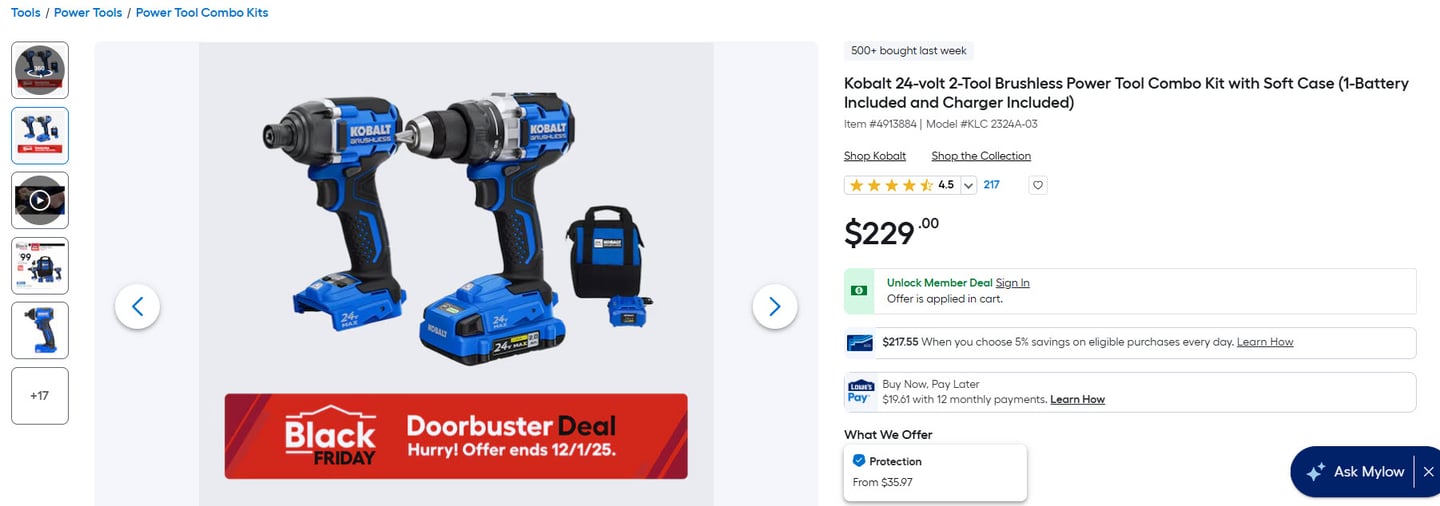Screen dimensions: 1440x506
Task: Go to previous product image arrow
Action: point(138,307)
